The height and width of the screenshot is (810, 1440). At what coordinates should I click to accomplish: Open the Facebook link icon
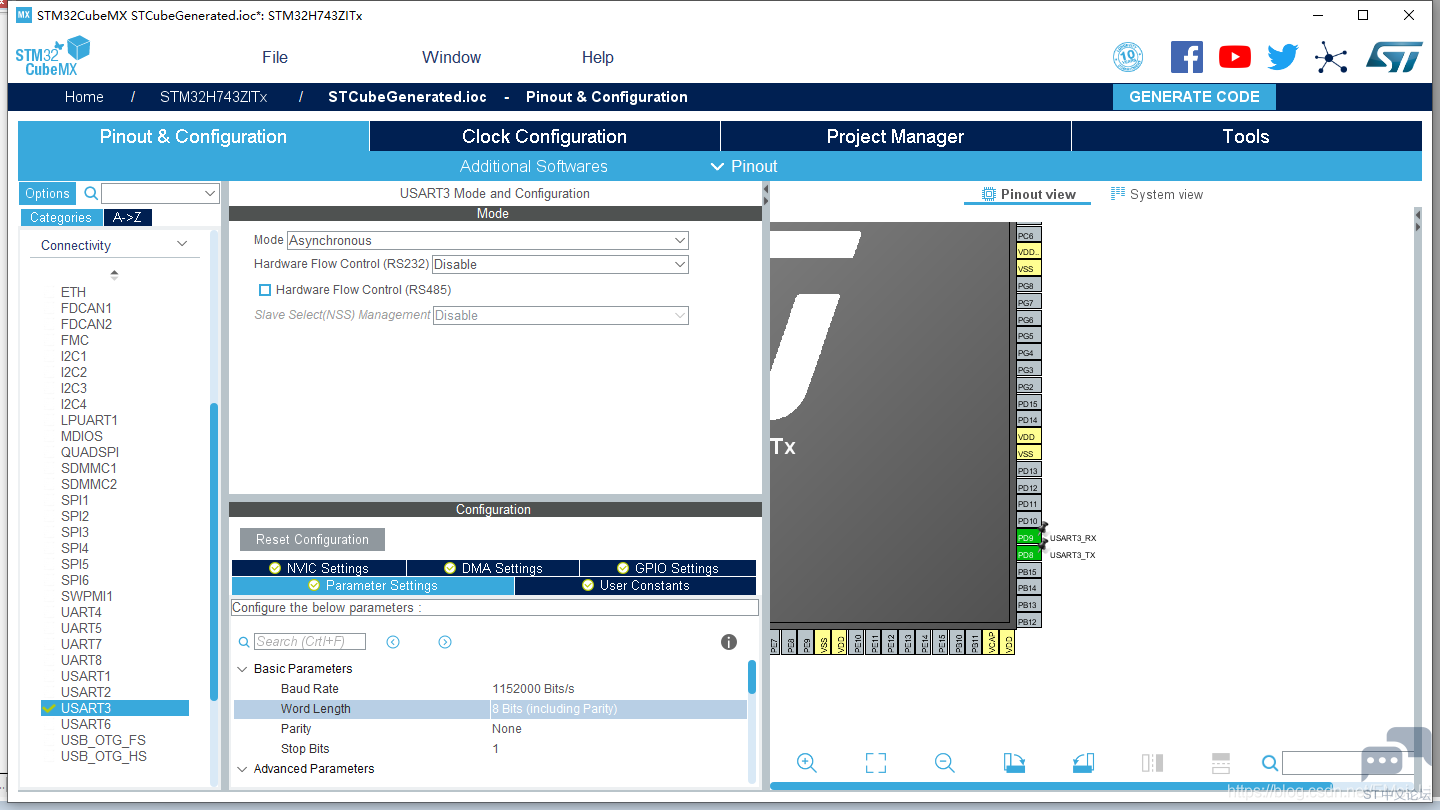[x=1187, y=57]
